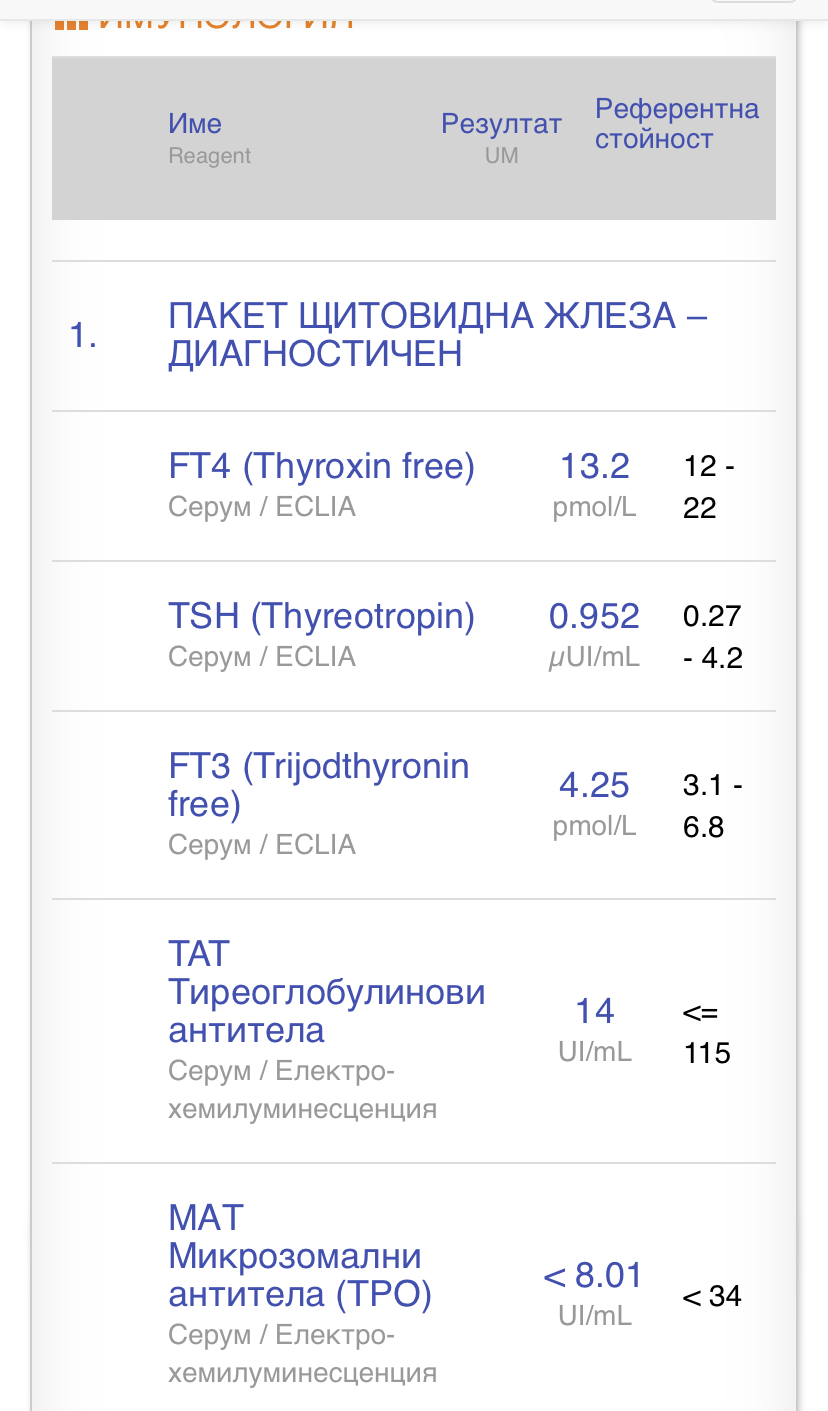Click the FT4 reference range 12 - 22
Image resolution: width=828 pixels, height=1411 pixels.
click(708, 487)
